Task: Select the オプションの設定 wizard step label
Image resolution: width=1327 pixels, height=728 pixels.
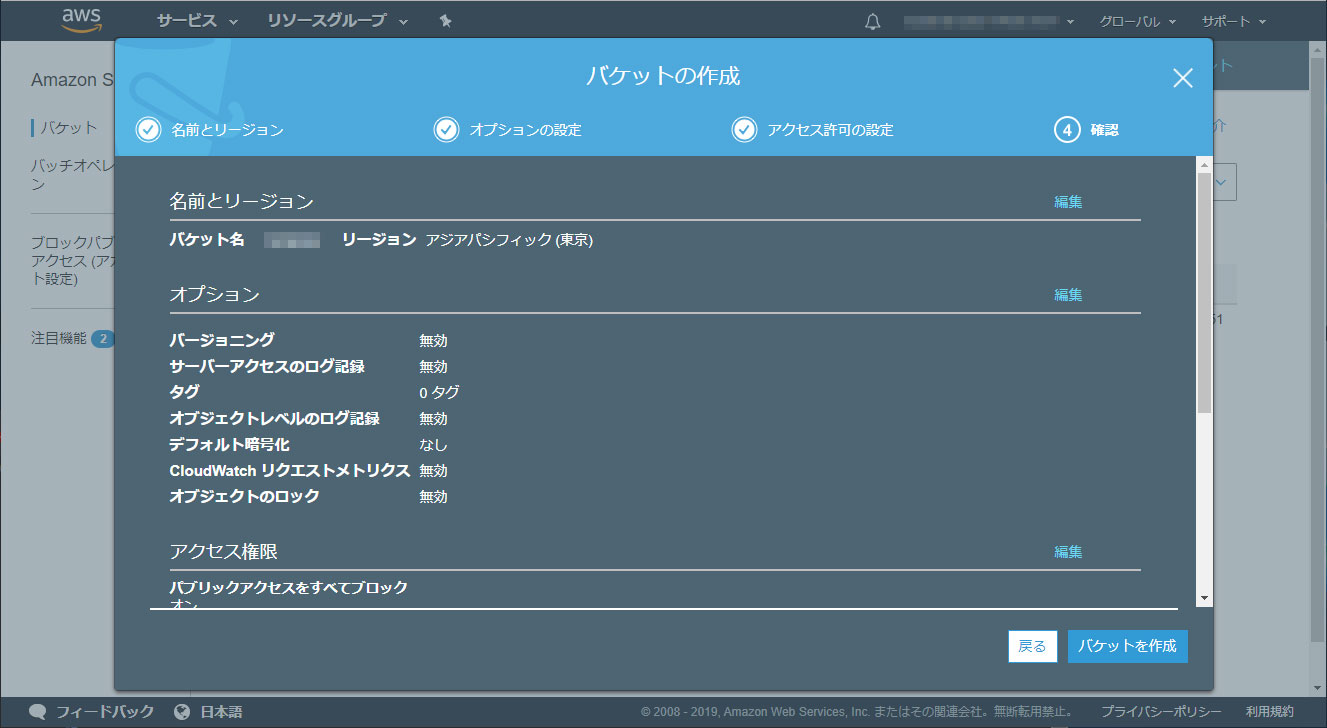Action: [525, 130]
